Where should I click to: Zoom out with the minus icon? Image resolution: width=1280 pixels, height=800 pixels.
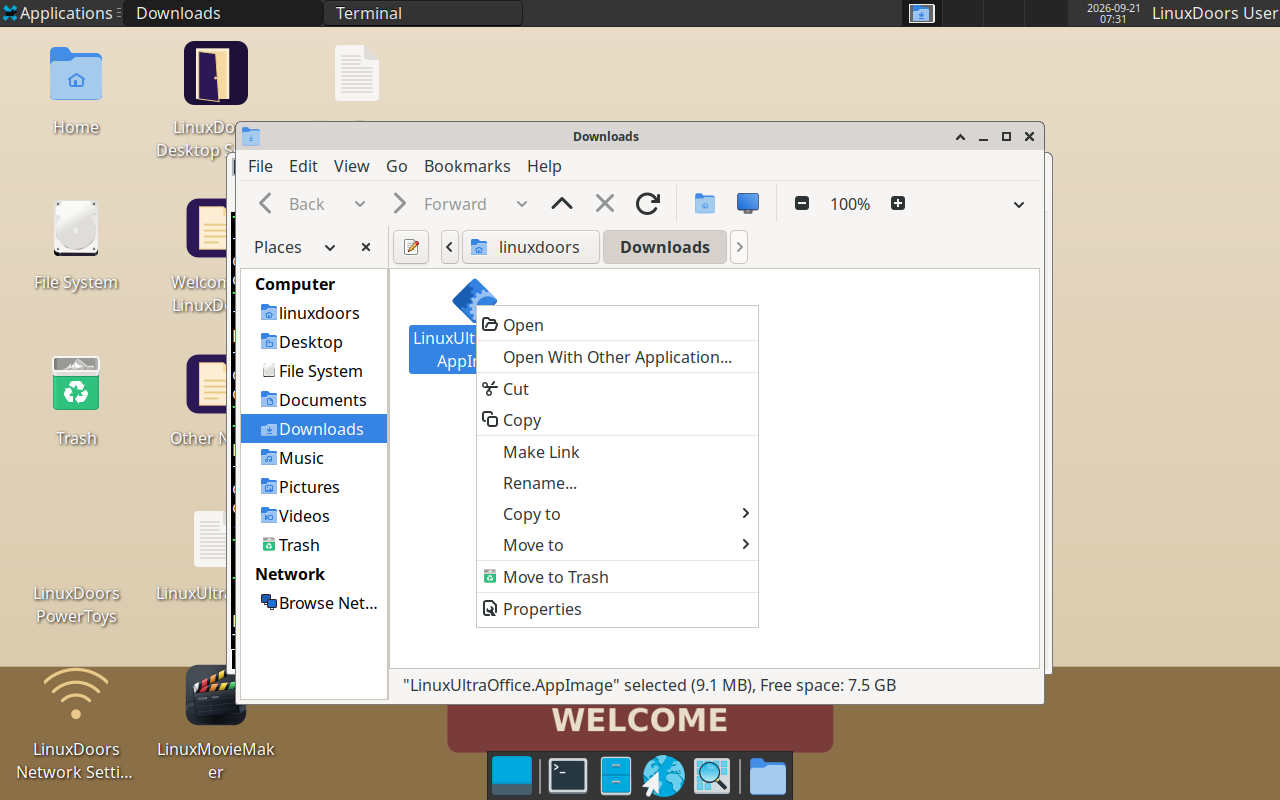[x=801, y=204]
